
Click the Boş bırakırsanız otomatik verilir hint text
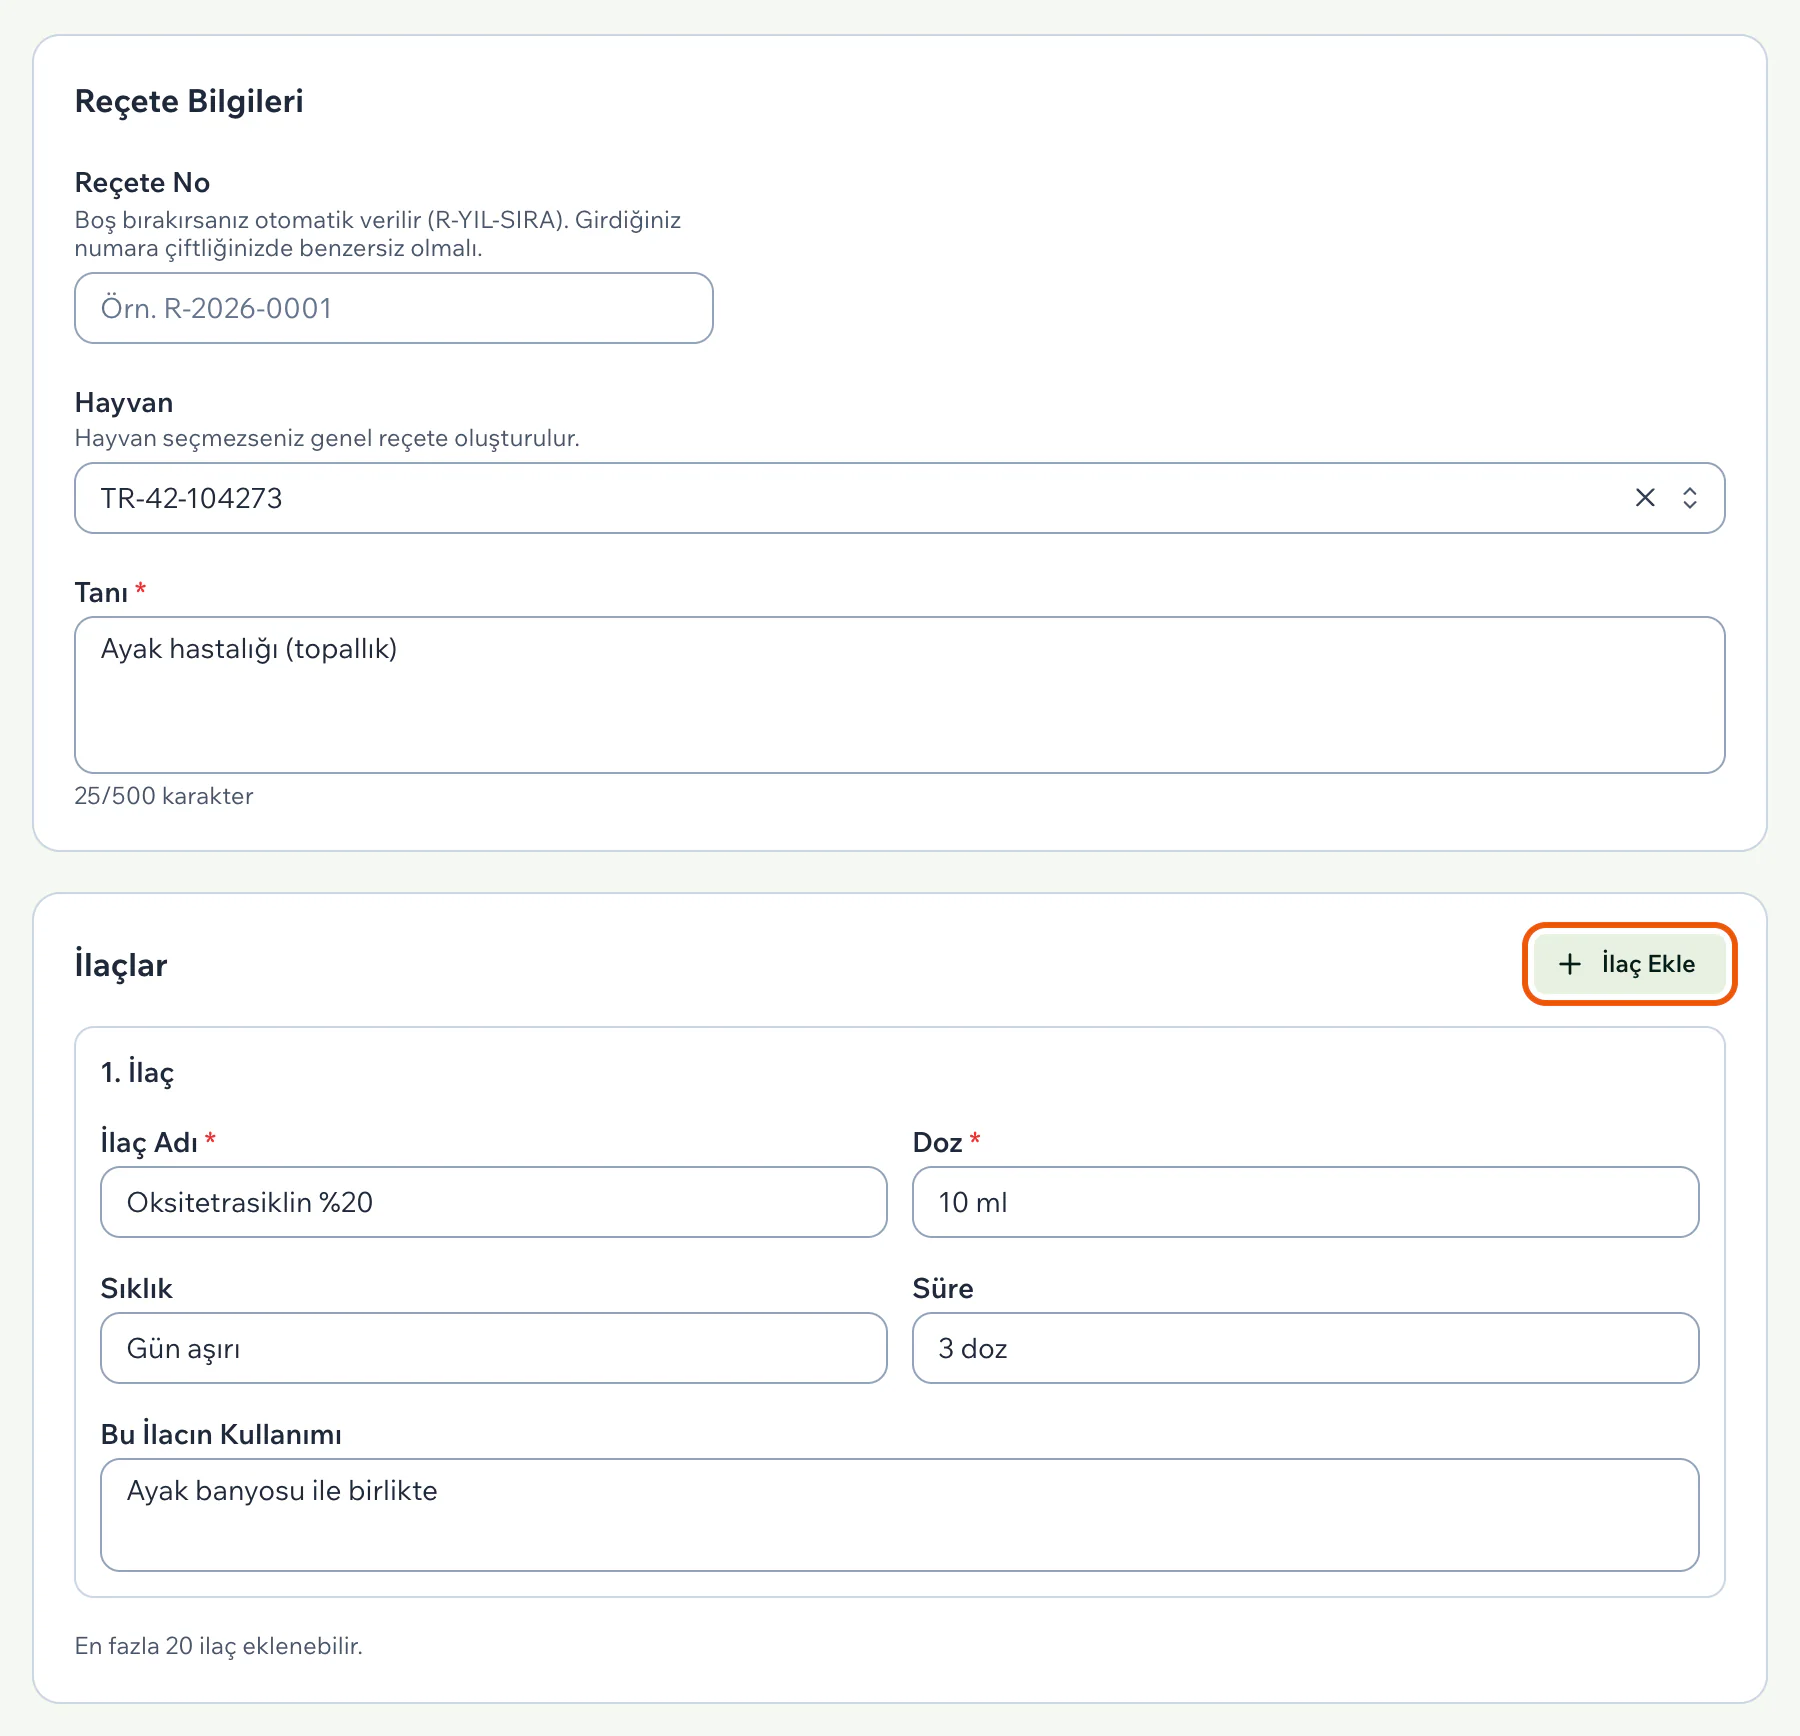378,234
